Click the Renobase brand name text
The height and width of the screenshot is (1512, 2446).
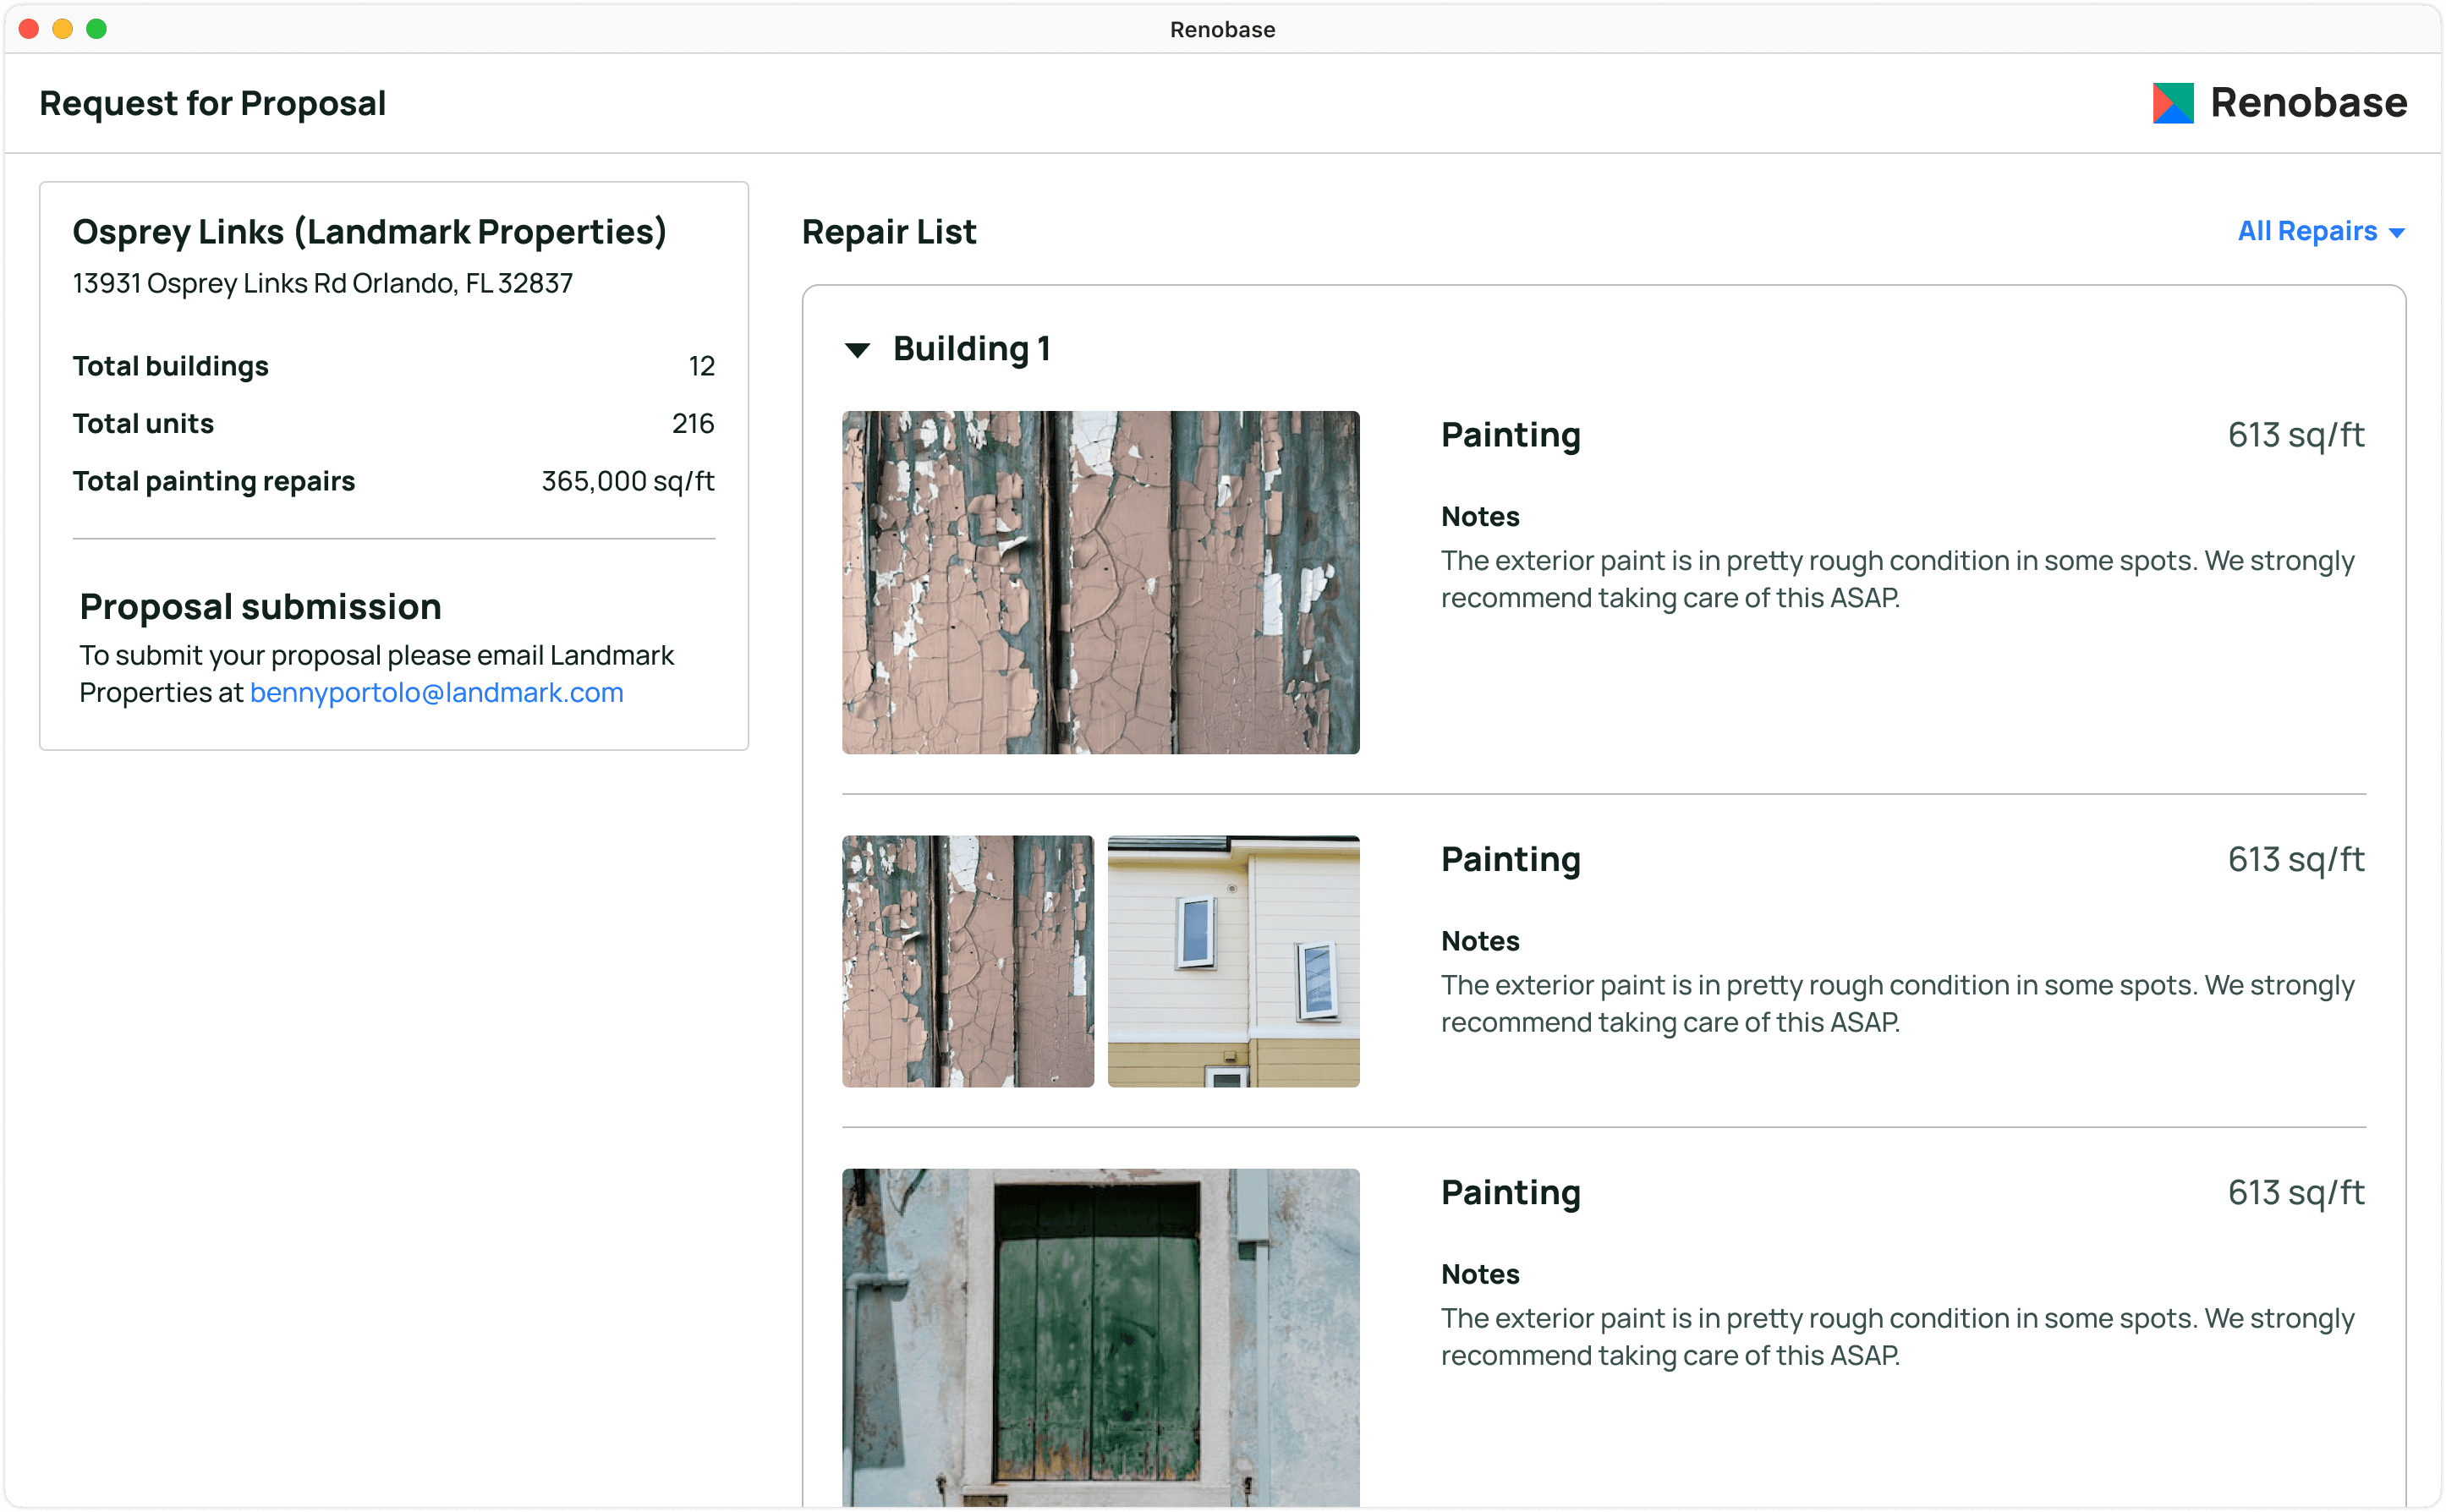click(x=2308, y=103)
